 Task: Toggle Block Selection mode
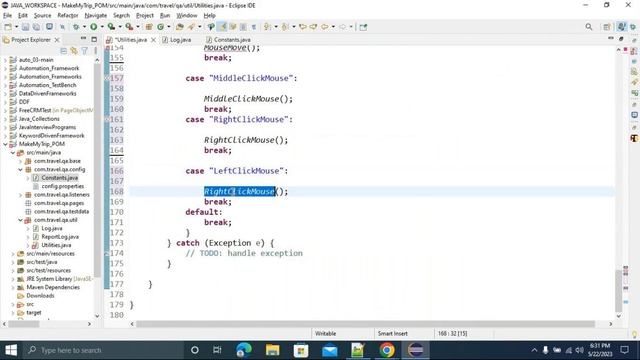click(243, 27)
